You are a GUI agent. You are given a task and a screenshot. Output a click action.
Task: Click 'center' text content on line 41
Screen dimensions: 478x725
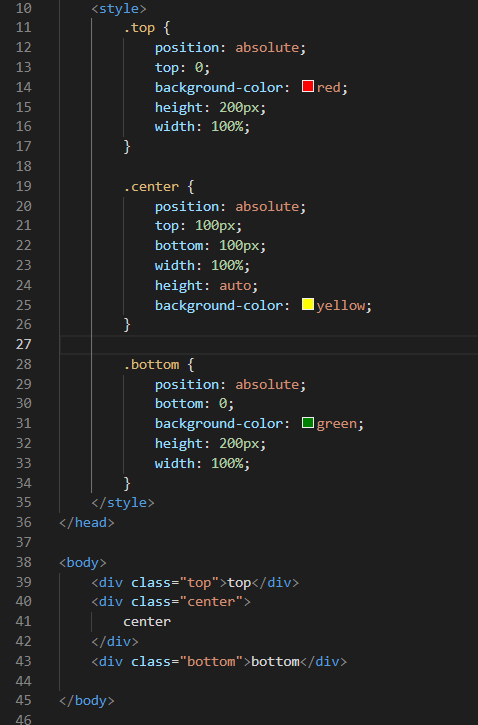pos(147,622)
